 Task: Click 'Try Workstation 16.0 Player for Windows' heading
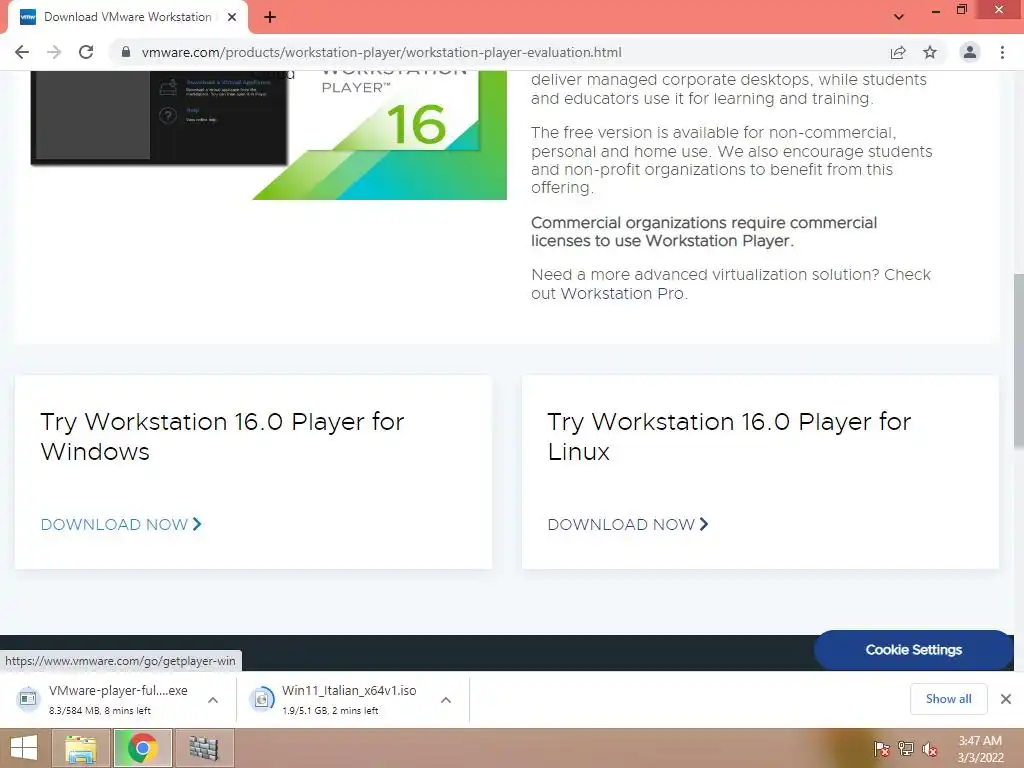[x=222, y=437]
